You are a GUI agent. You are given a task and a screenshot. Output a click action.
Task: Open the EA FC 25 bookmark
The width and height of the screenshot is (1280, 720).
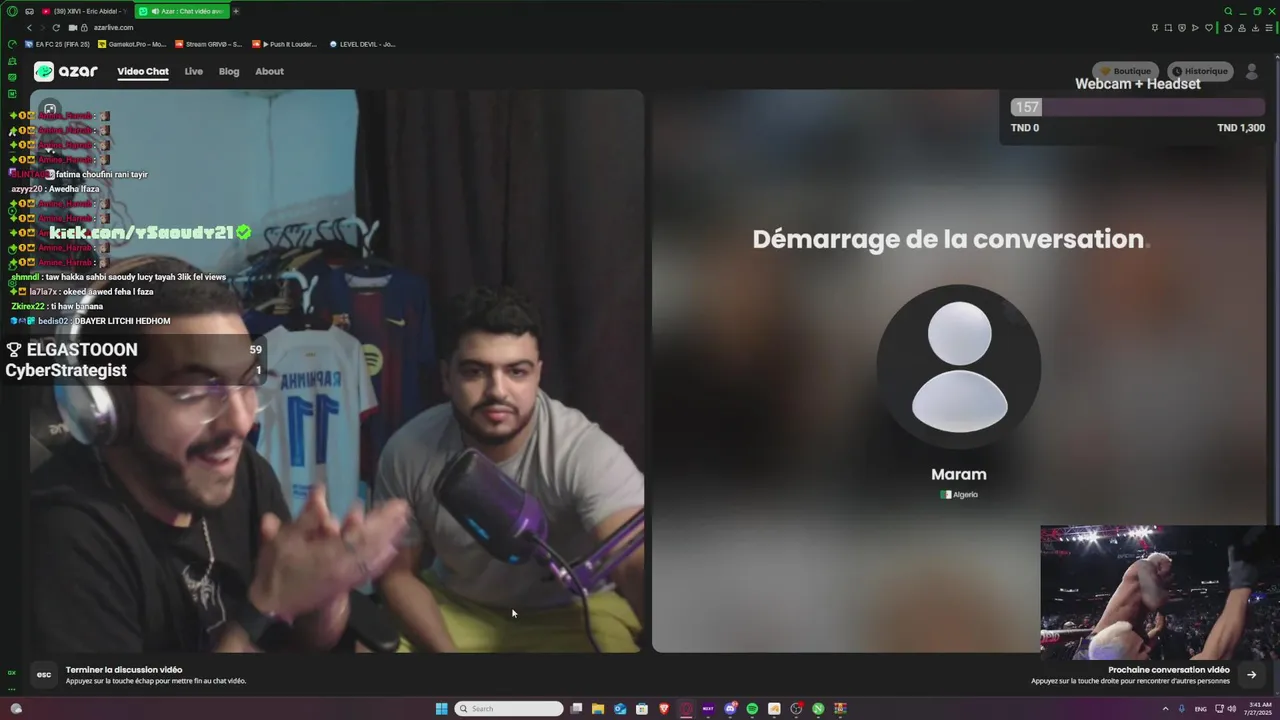(57, 44)
